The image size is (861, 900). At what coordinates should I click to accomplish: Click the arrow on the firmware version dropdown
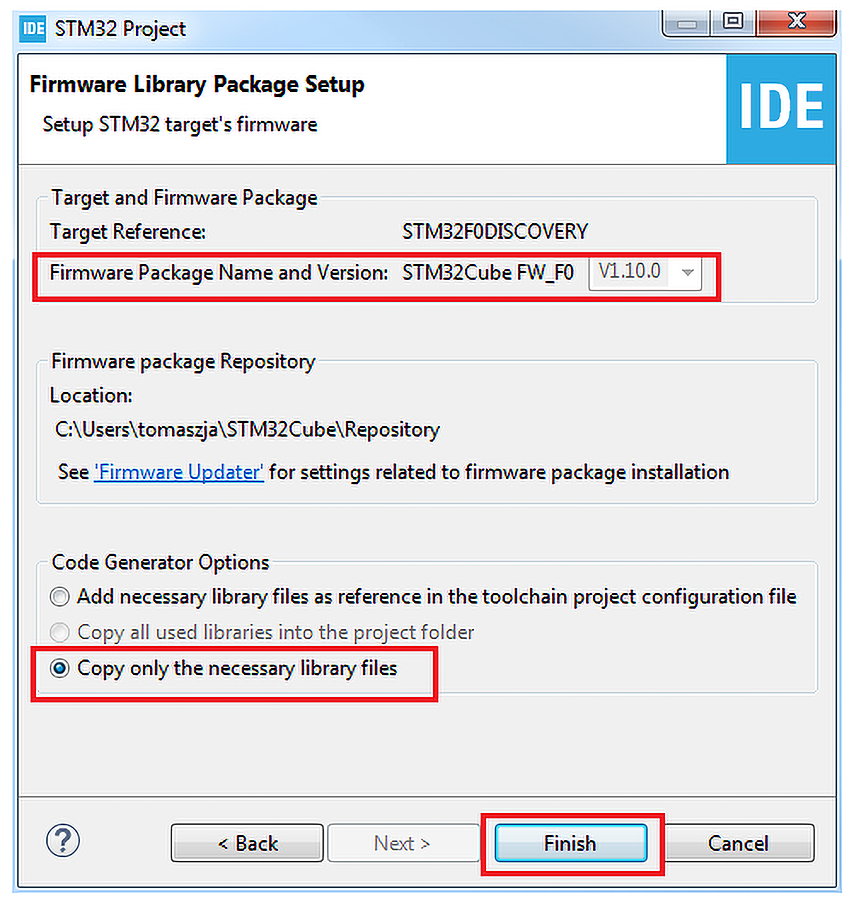[x=687, y=272]
